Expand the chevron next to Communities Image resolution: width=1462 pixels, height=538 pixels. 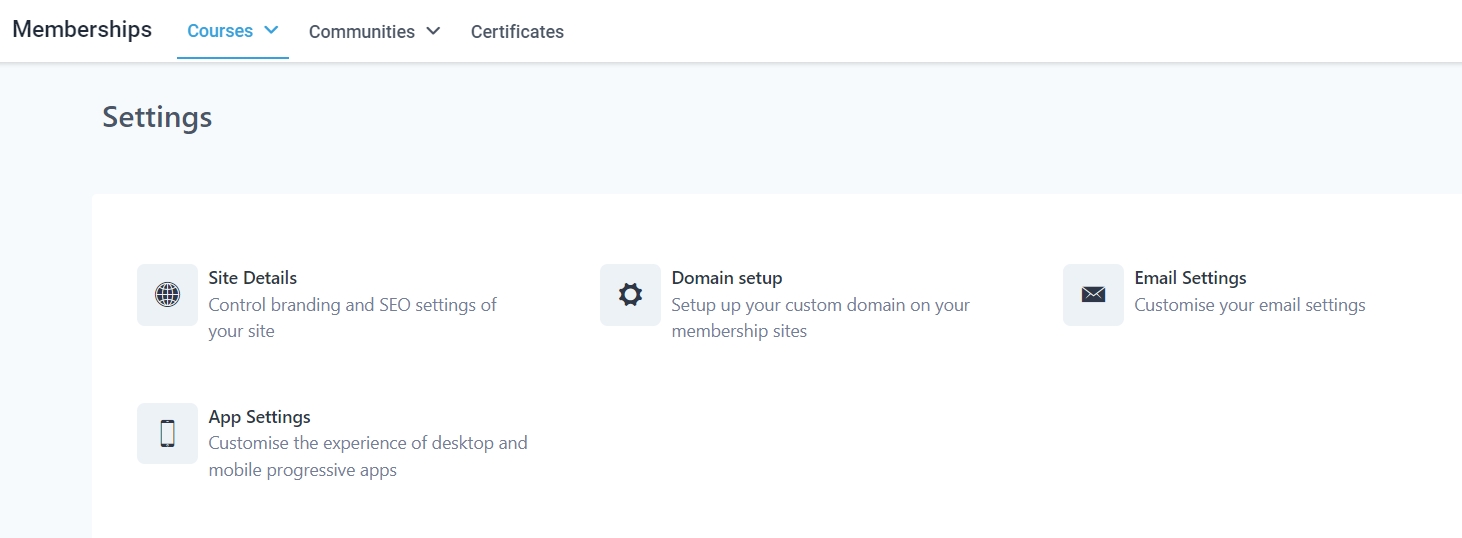(x=433, y=32)
